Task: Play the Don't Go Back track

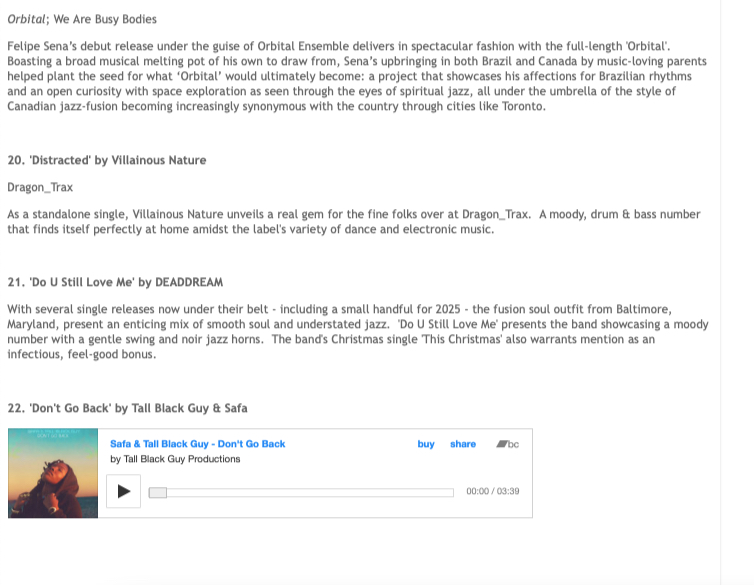Action: 124,491
